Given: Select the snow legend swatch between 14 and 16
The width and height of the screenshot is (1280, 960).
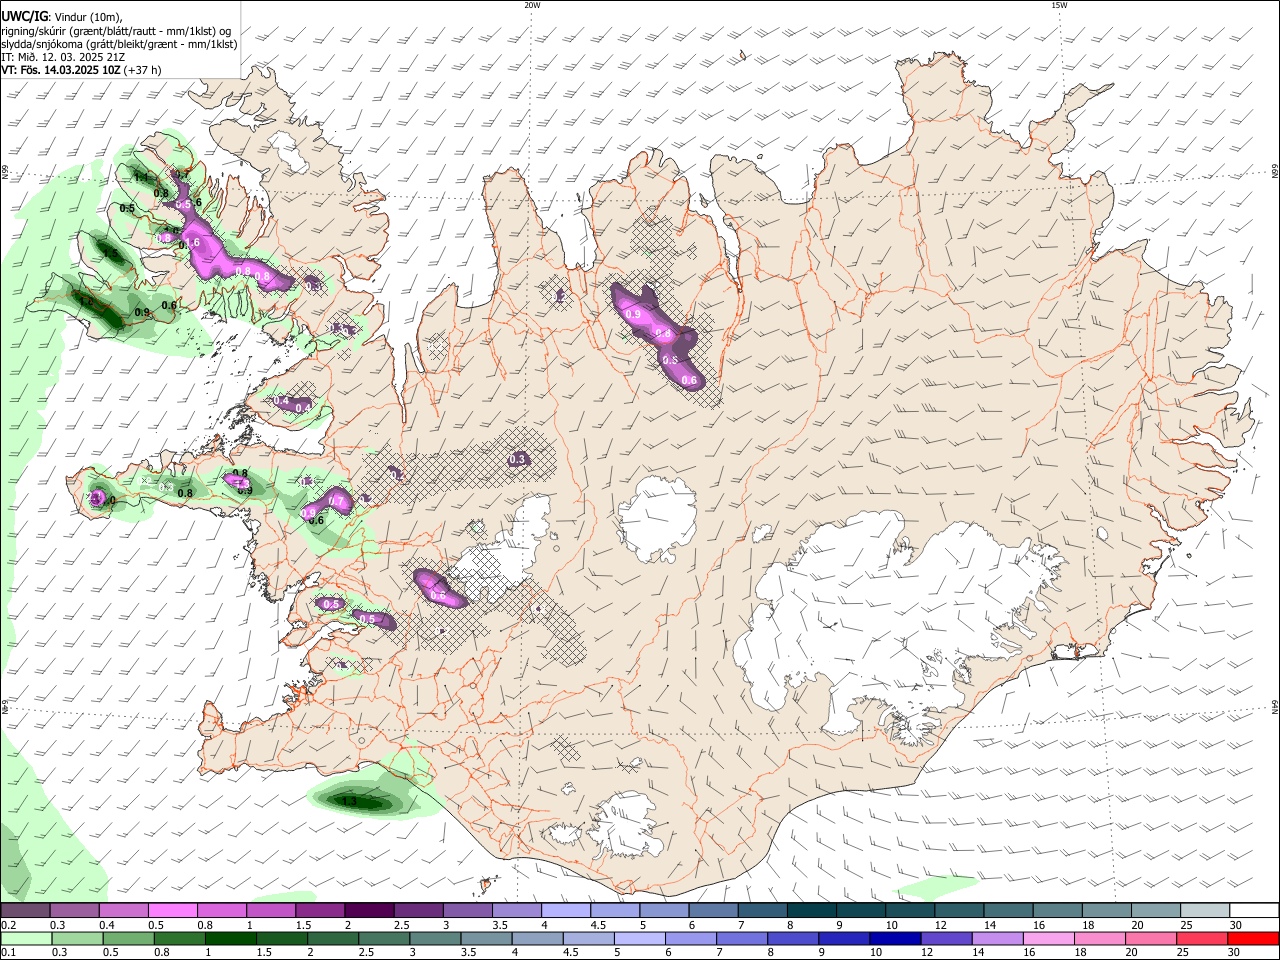Looking at the screenshot, I should (x=1009, y=910).
